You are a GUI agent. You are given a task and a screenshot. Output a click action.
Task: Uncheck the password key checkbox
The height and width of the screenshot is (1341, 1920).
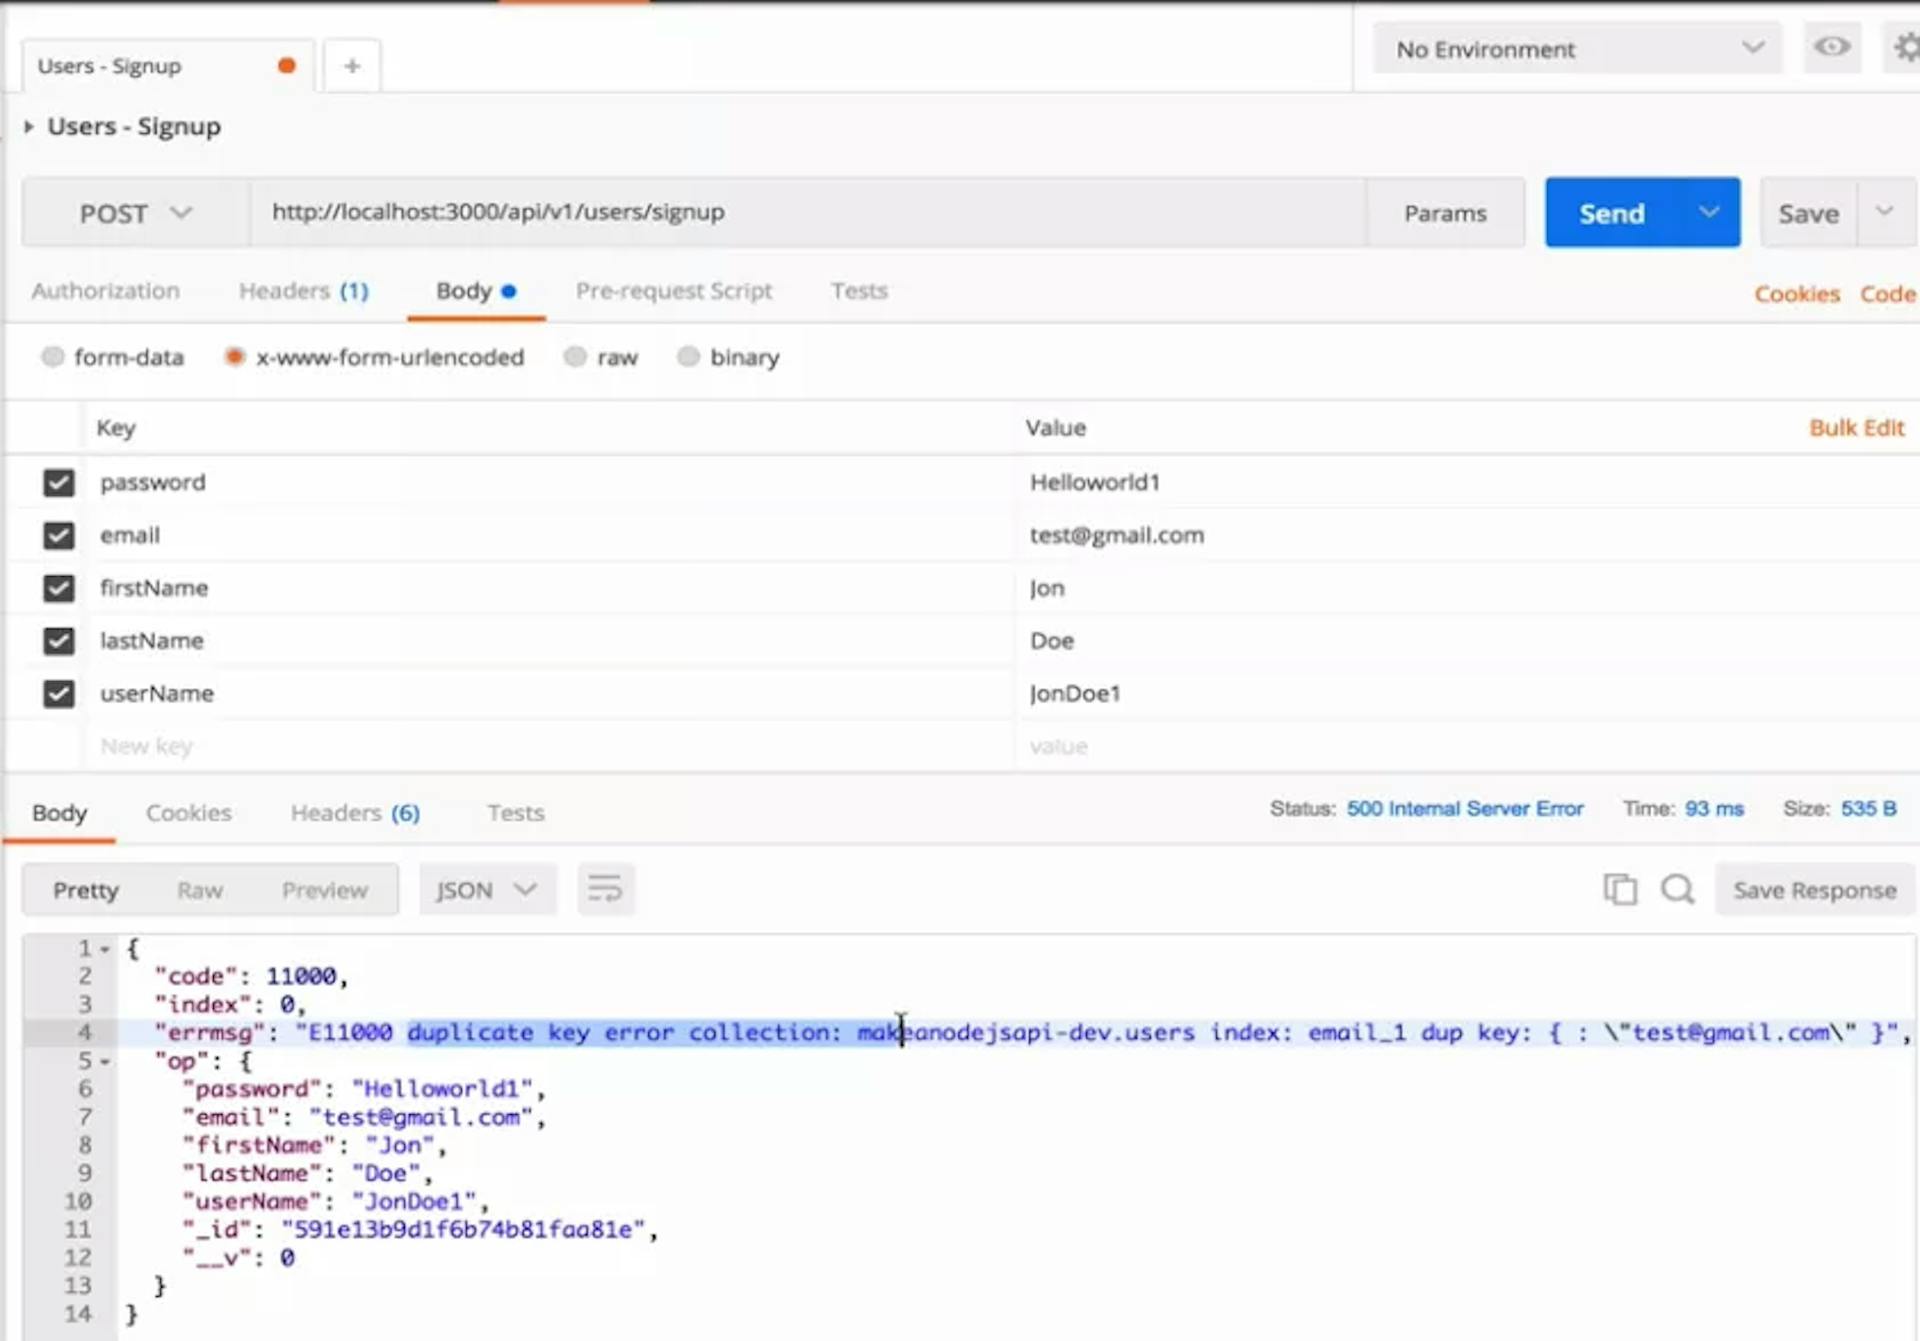pyautogui.click(x=59, y=483)
